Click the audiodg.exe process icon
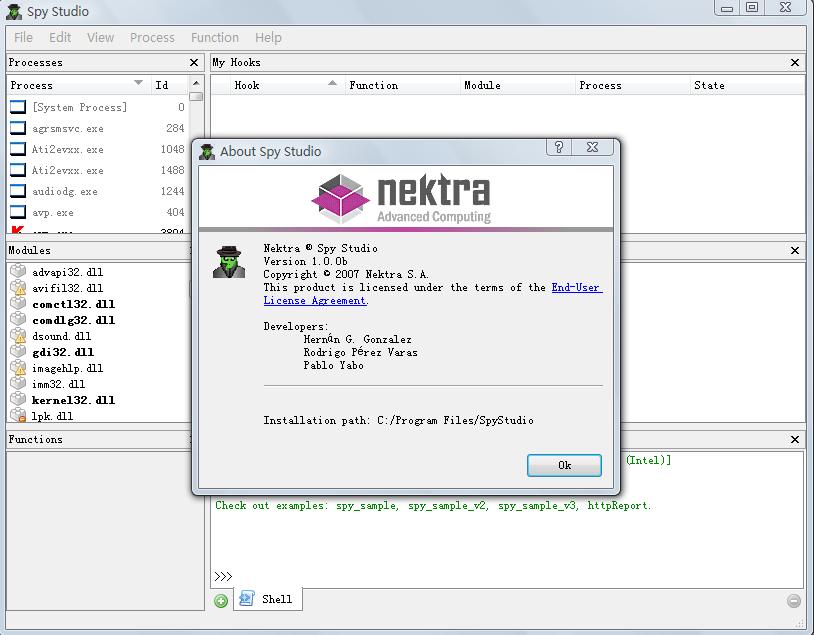 pyautogui.click(x=18, y=191)
